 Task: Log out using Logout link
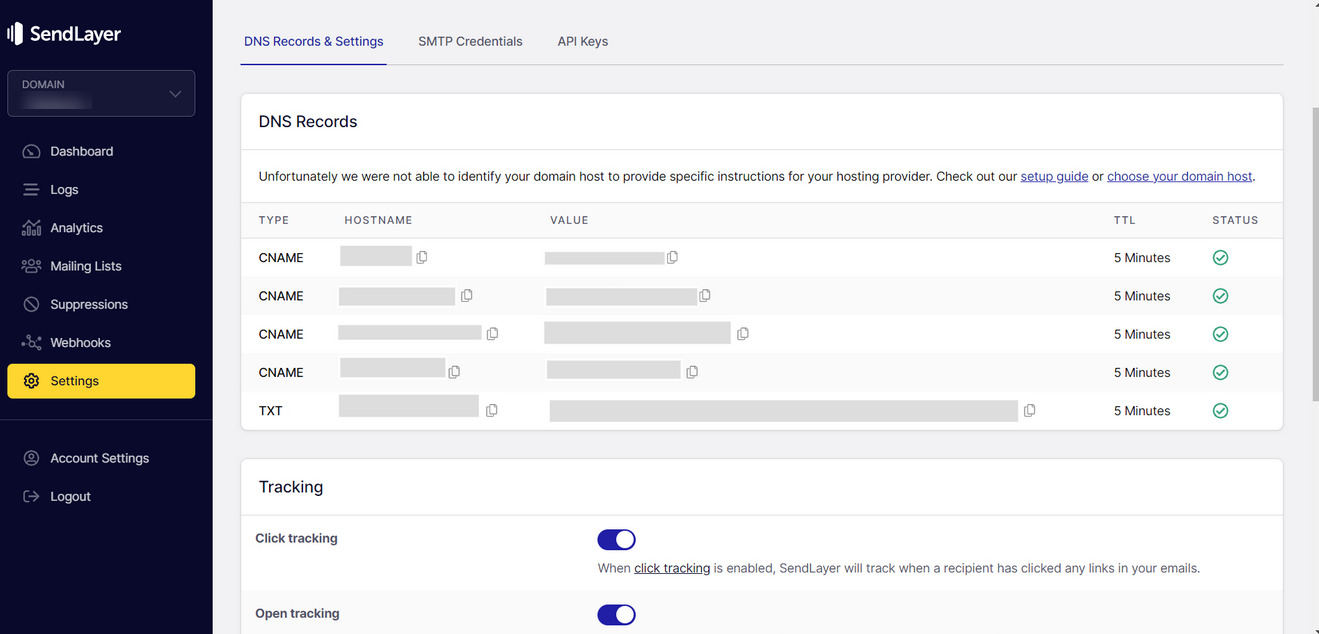click(x=101, y=497)
